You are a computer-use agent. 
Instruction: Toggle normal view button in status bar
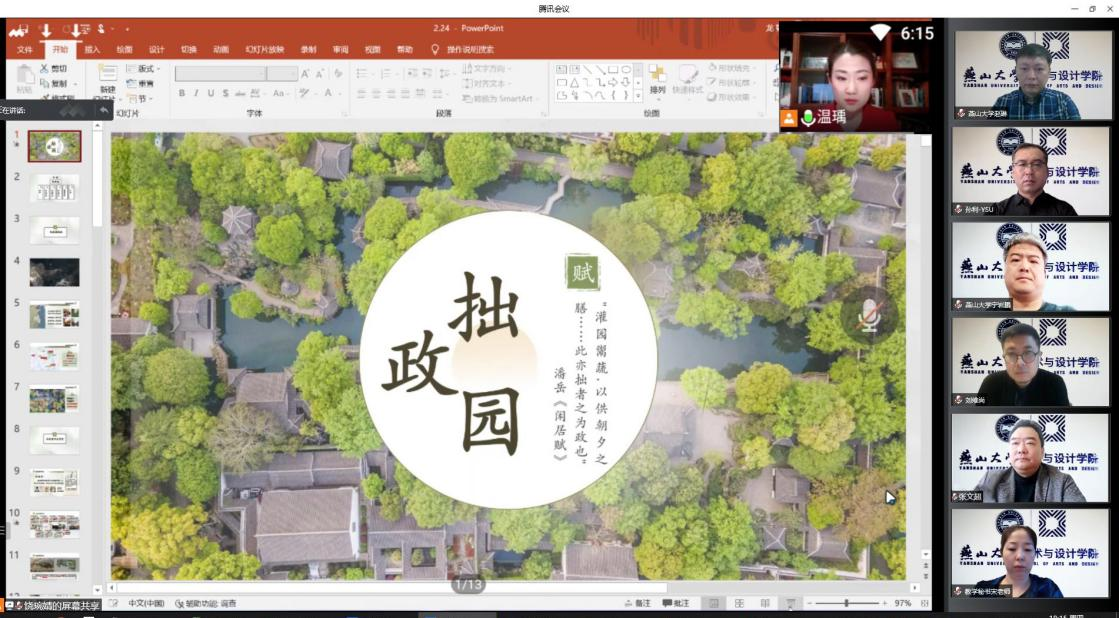pos(713,603)
